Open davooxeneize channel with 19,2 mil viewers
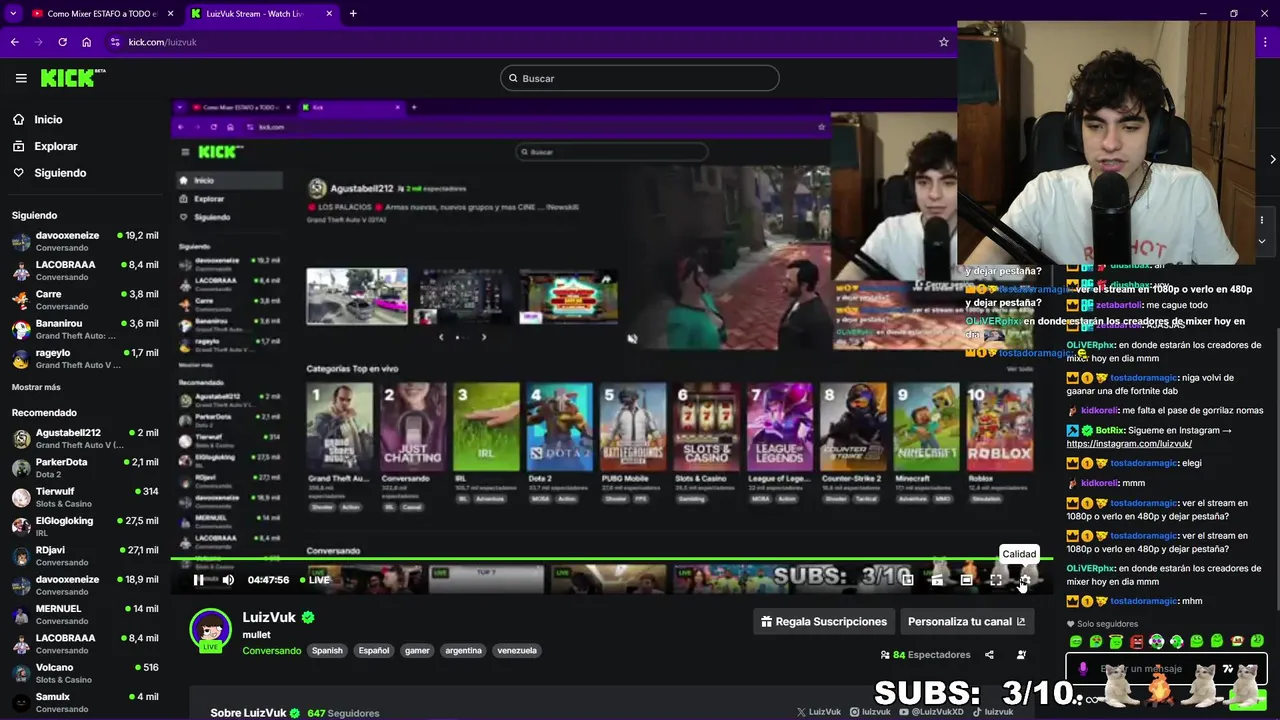Viewport: 1280px width, 720px height. (85, 241)
